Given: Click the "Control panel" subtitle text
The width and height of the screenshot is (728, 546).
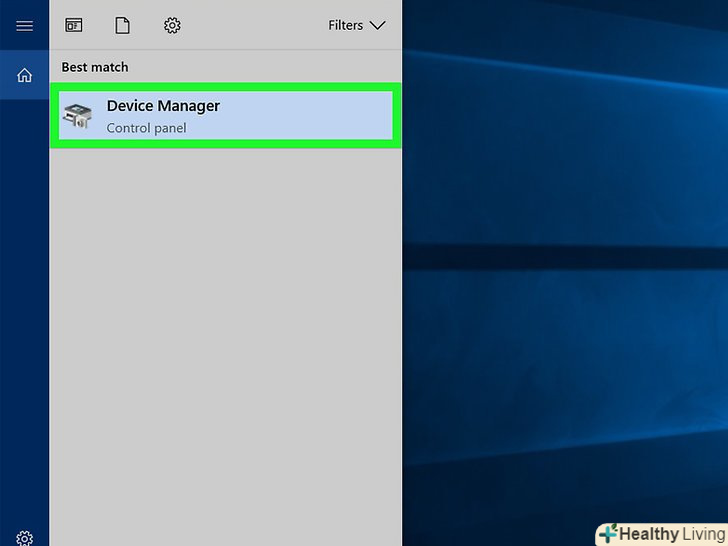Looking at the screenshot, I should [146, 128].
